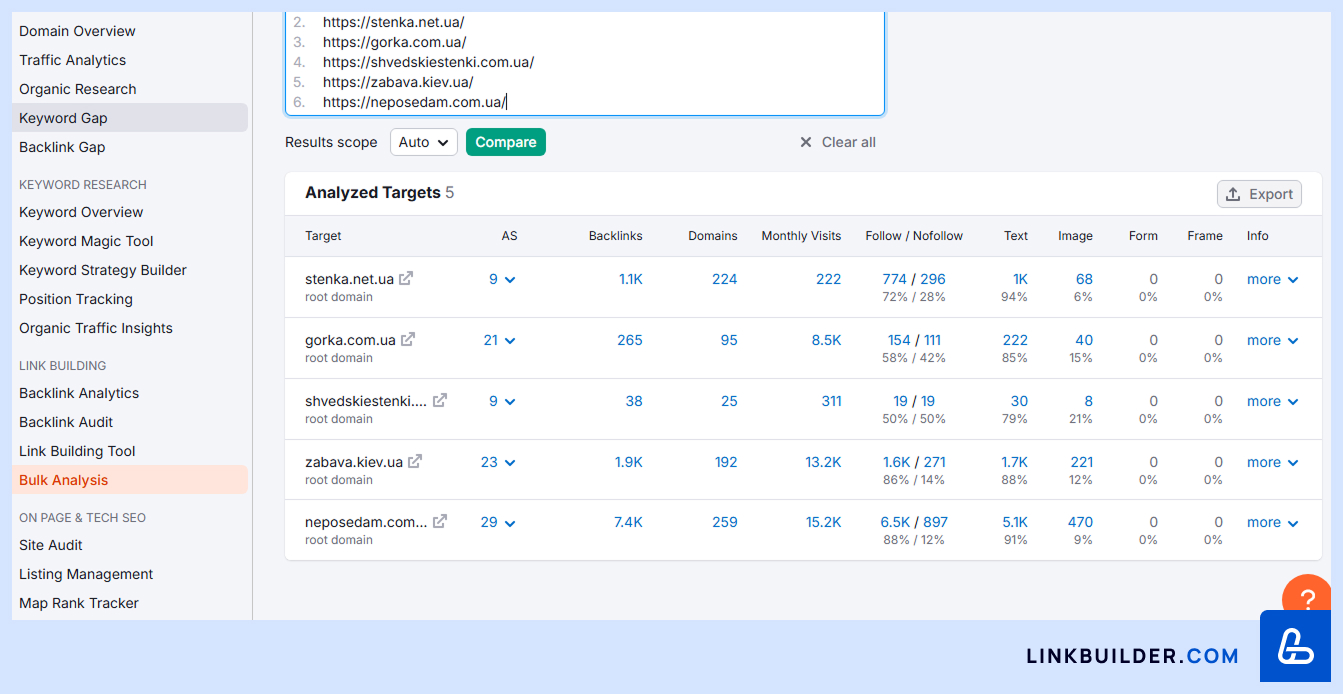Expand AS score 9 for stenka.net.ua

[x=502, y=280]
